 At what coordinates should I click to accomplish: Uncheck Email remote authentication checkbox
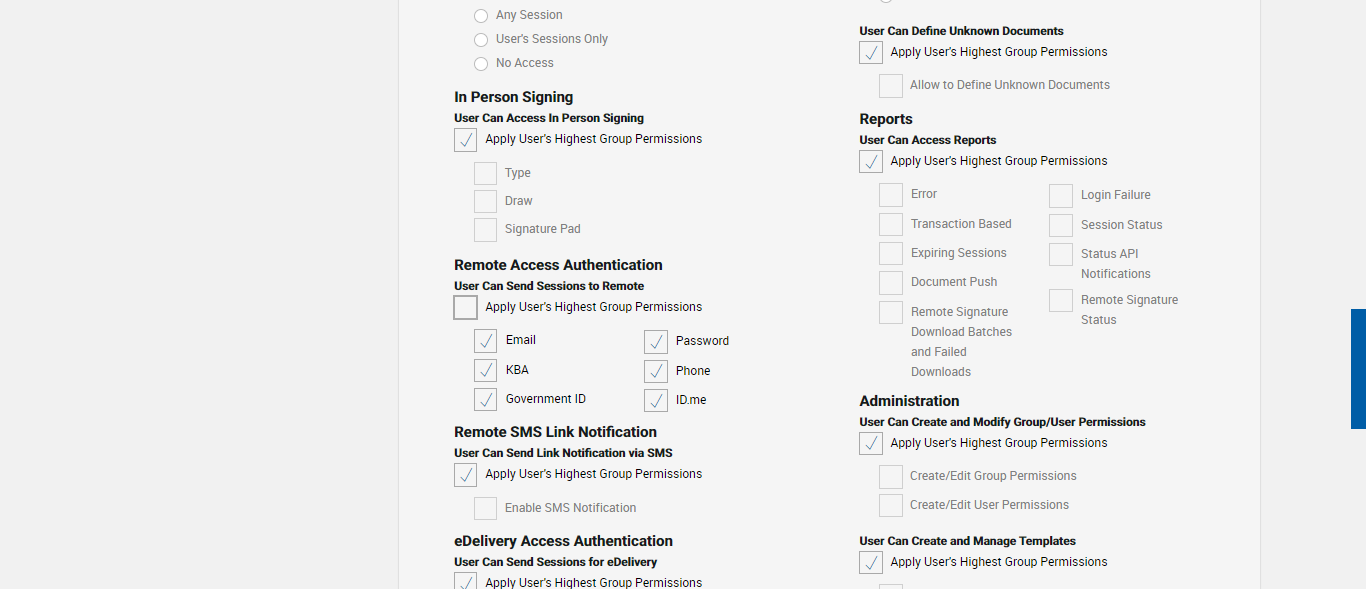coord(486,341)
